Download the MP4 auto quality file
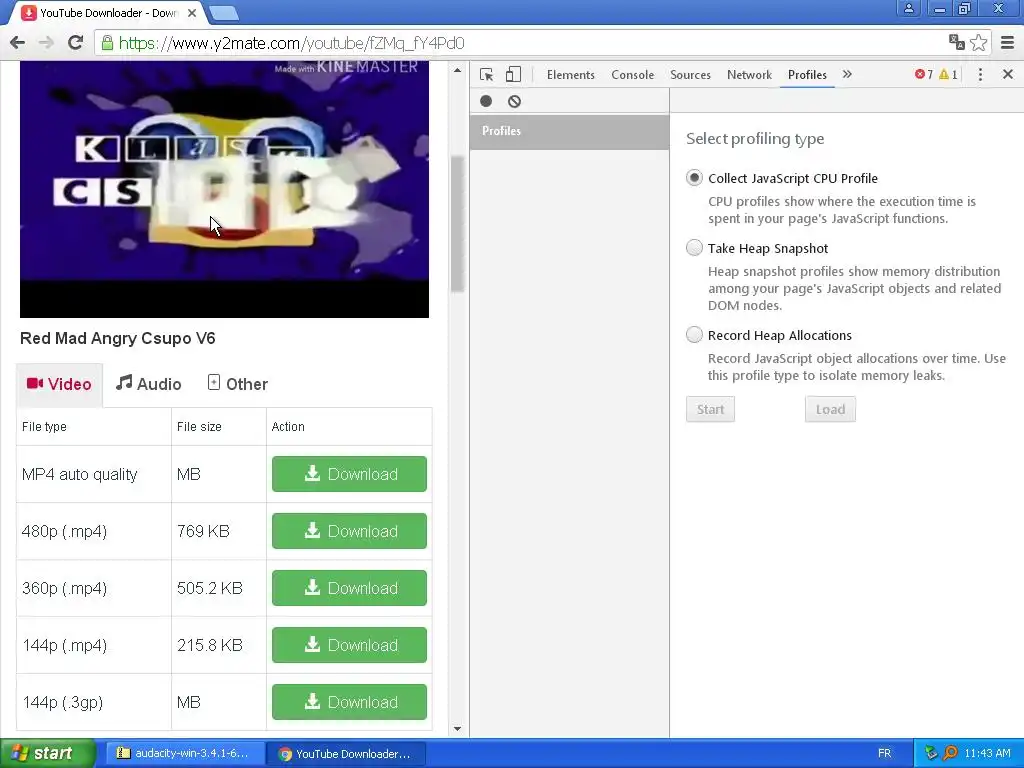Image resolution: width=1024 pixels, height=768 pixels. [349, 474]
